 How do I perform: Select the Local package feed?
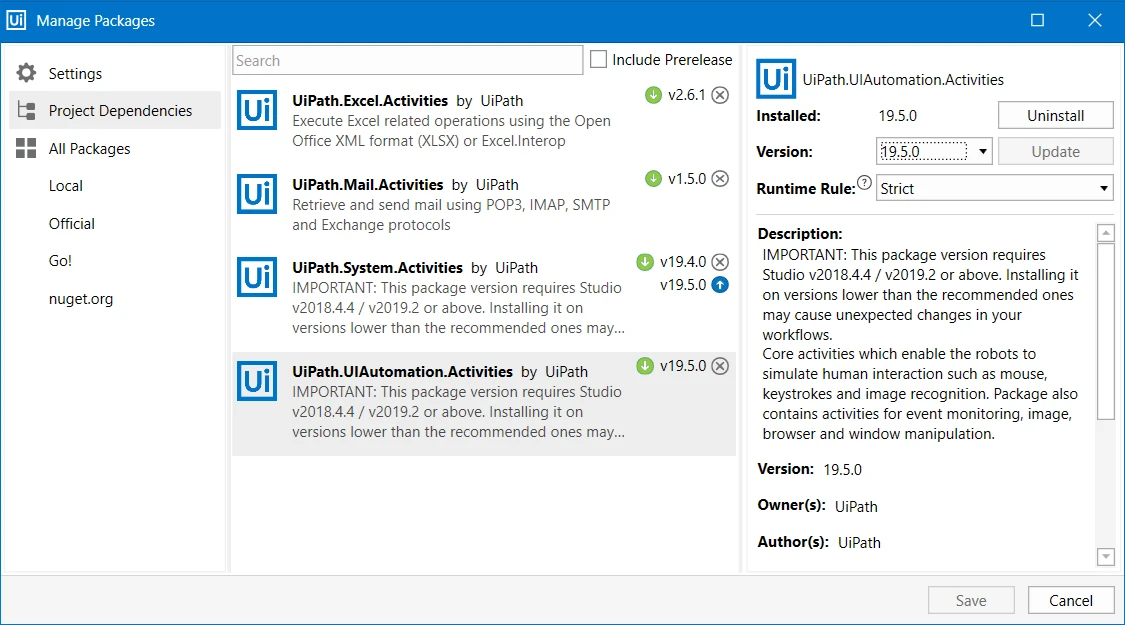click(66, 186)
